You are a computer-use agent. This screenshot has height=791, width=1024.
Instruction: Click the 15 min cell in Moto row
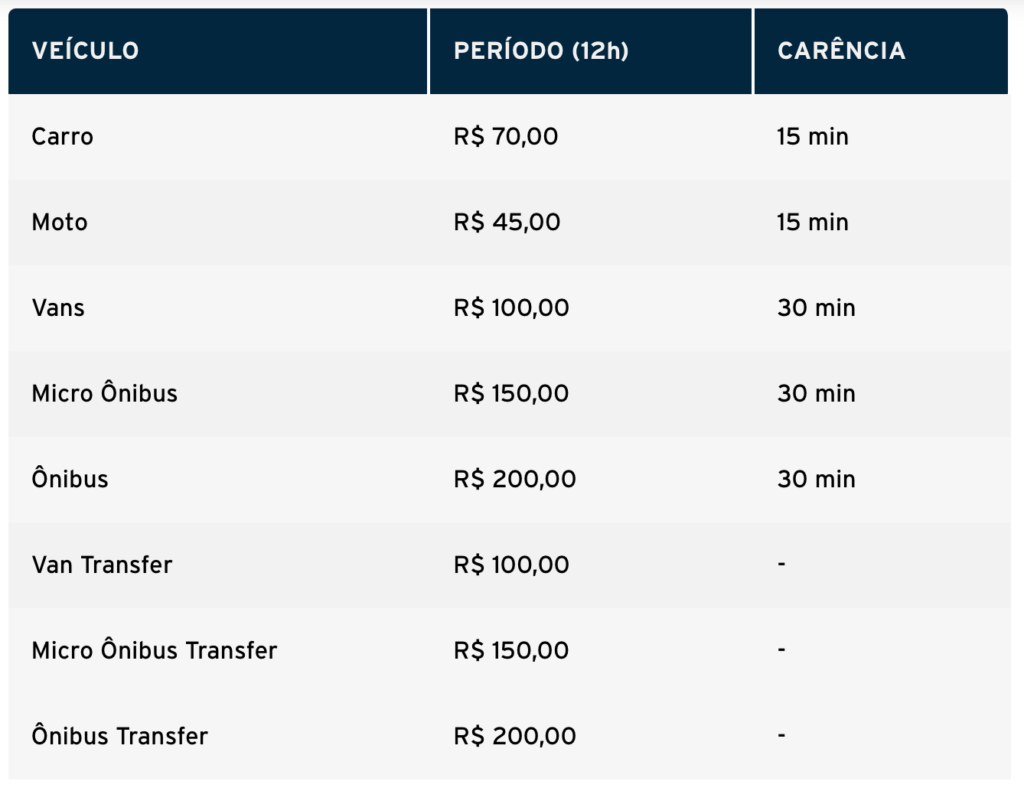[x=812, y=222]
